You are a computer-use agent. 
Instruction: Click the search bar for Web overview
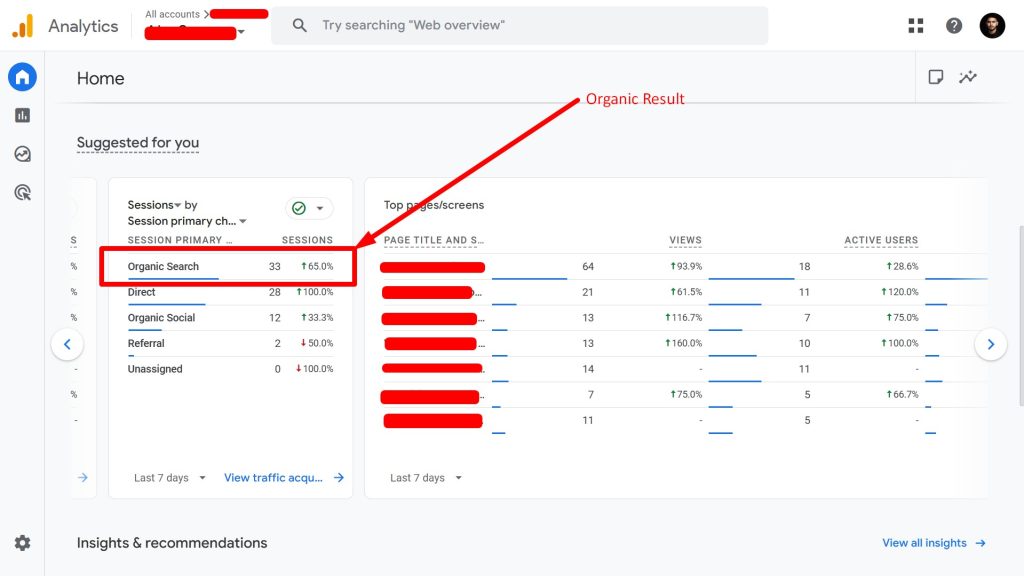(520, 25)
